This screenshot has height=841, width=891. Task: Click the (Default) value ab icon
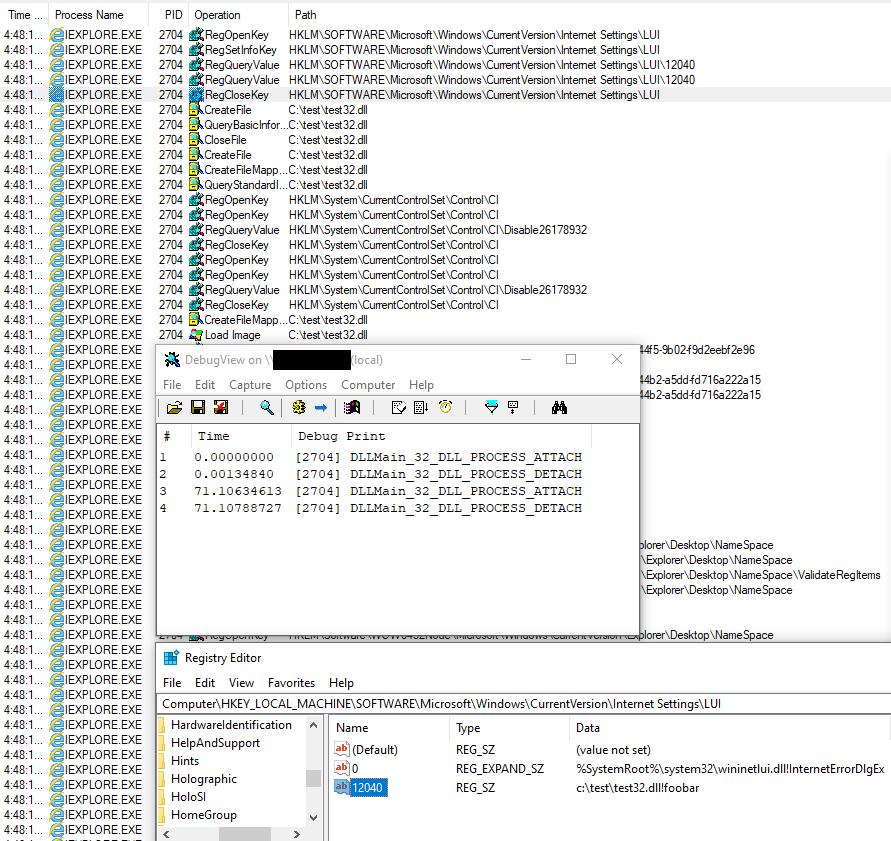click(342, 749)
